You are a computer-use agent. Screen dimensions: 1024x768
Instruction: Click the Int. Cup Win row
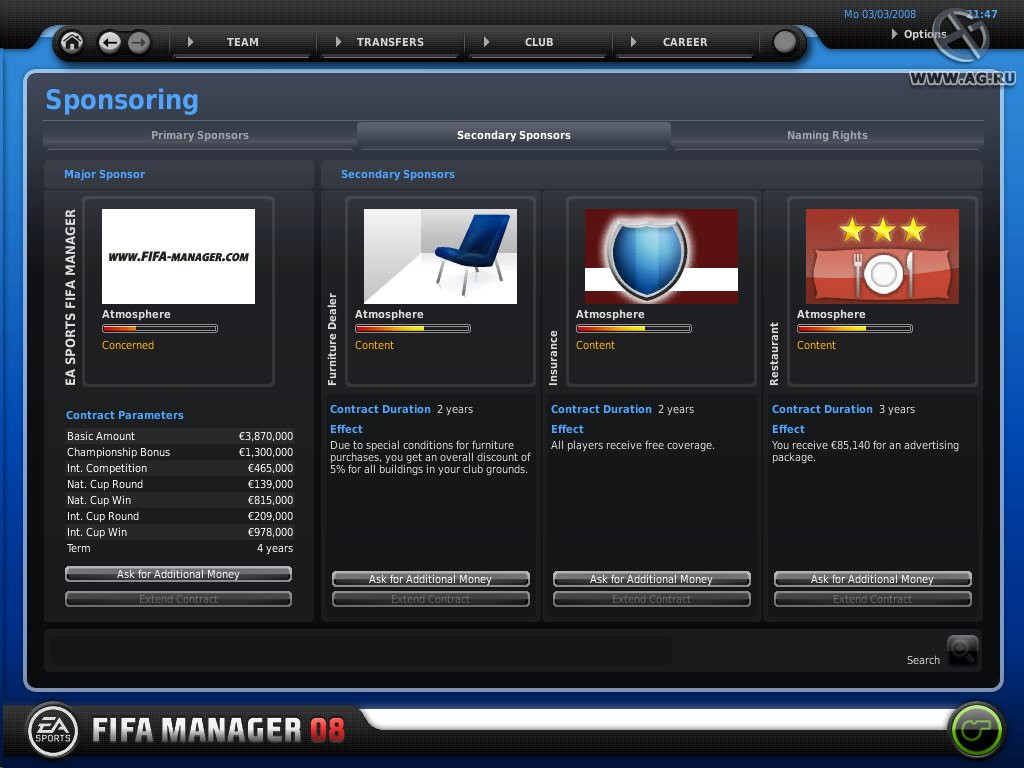tap(180, 532)
